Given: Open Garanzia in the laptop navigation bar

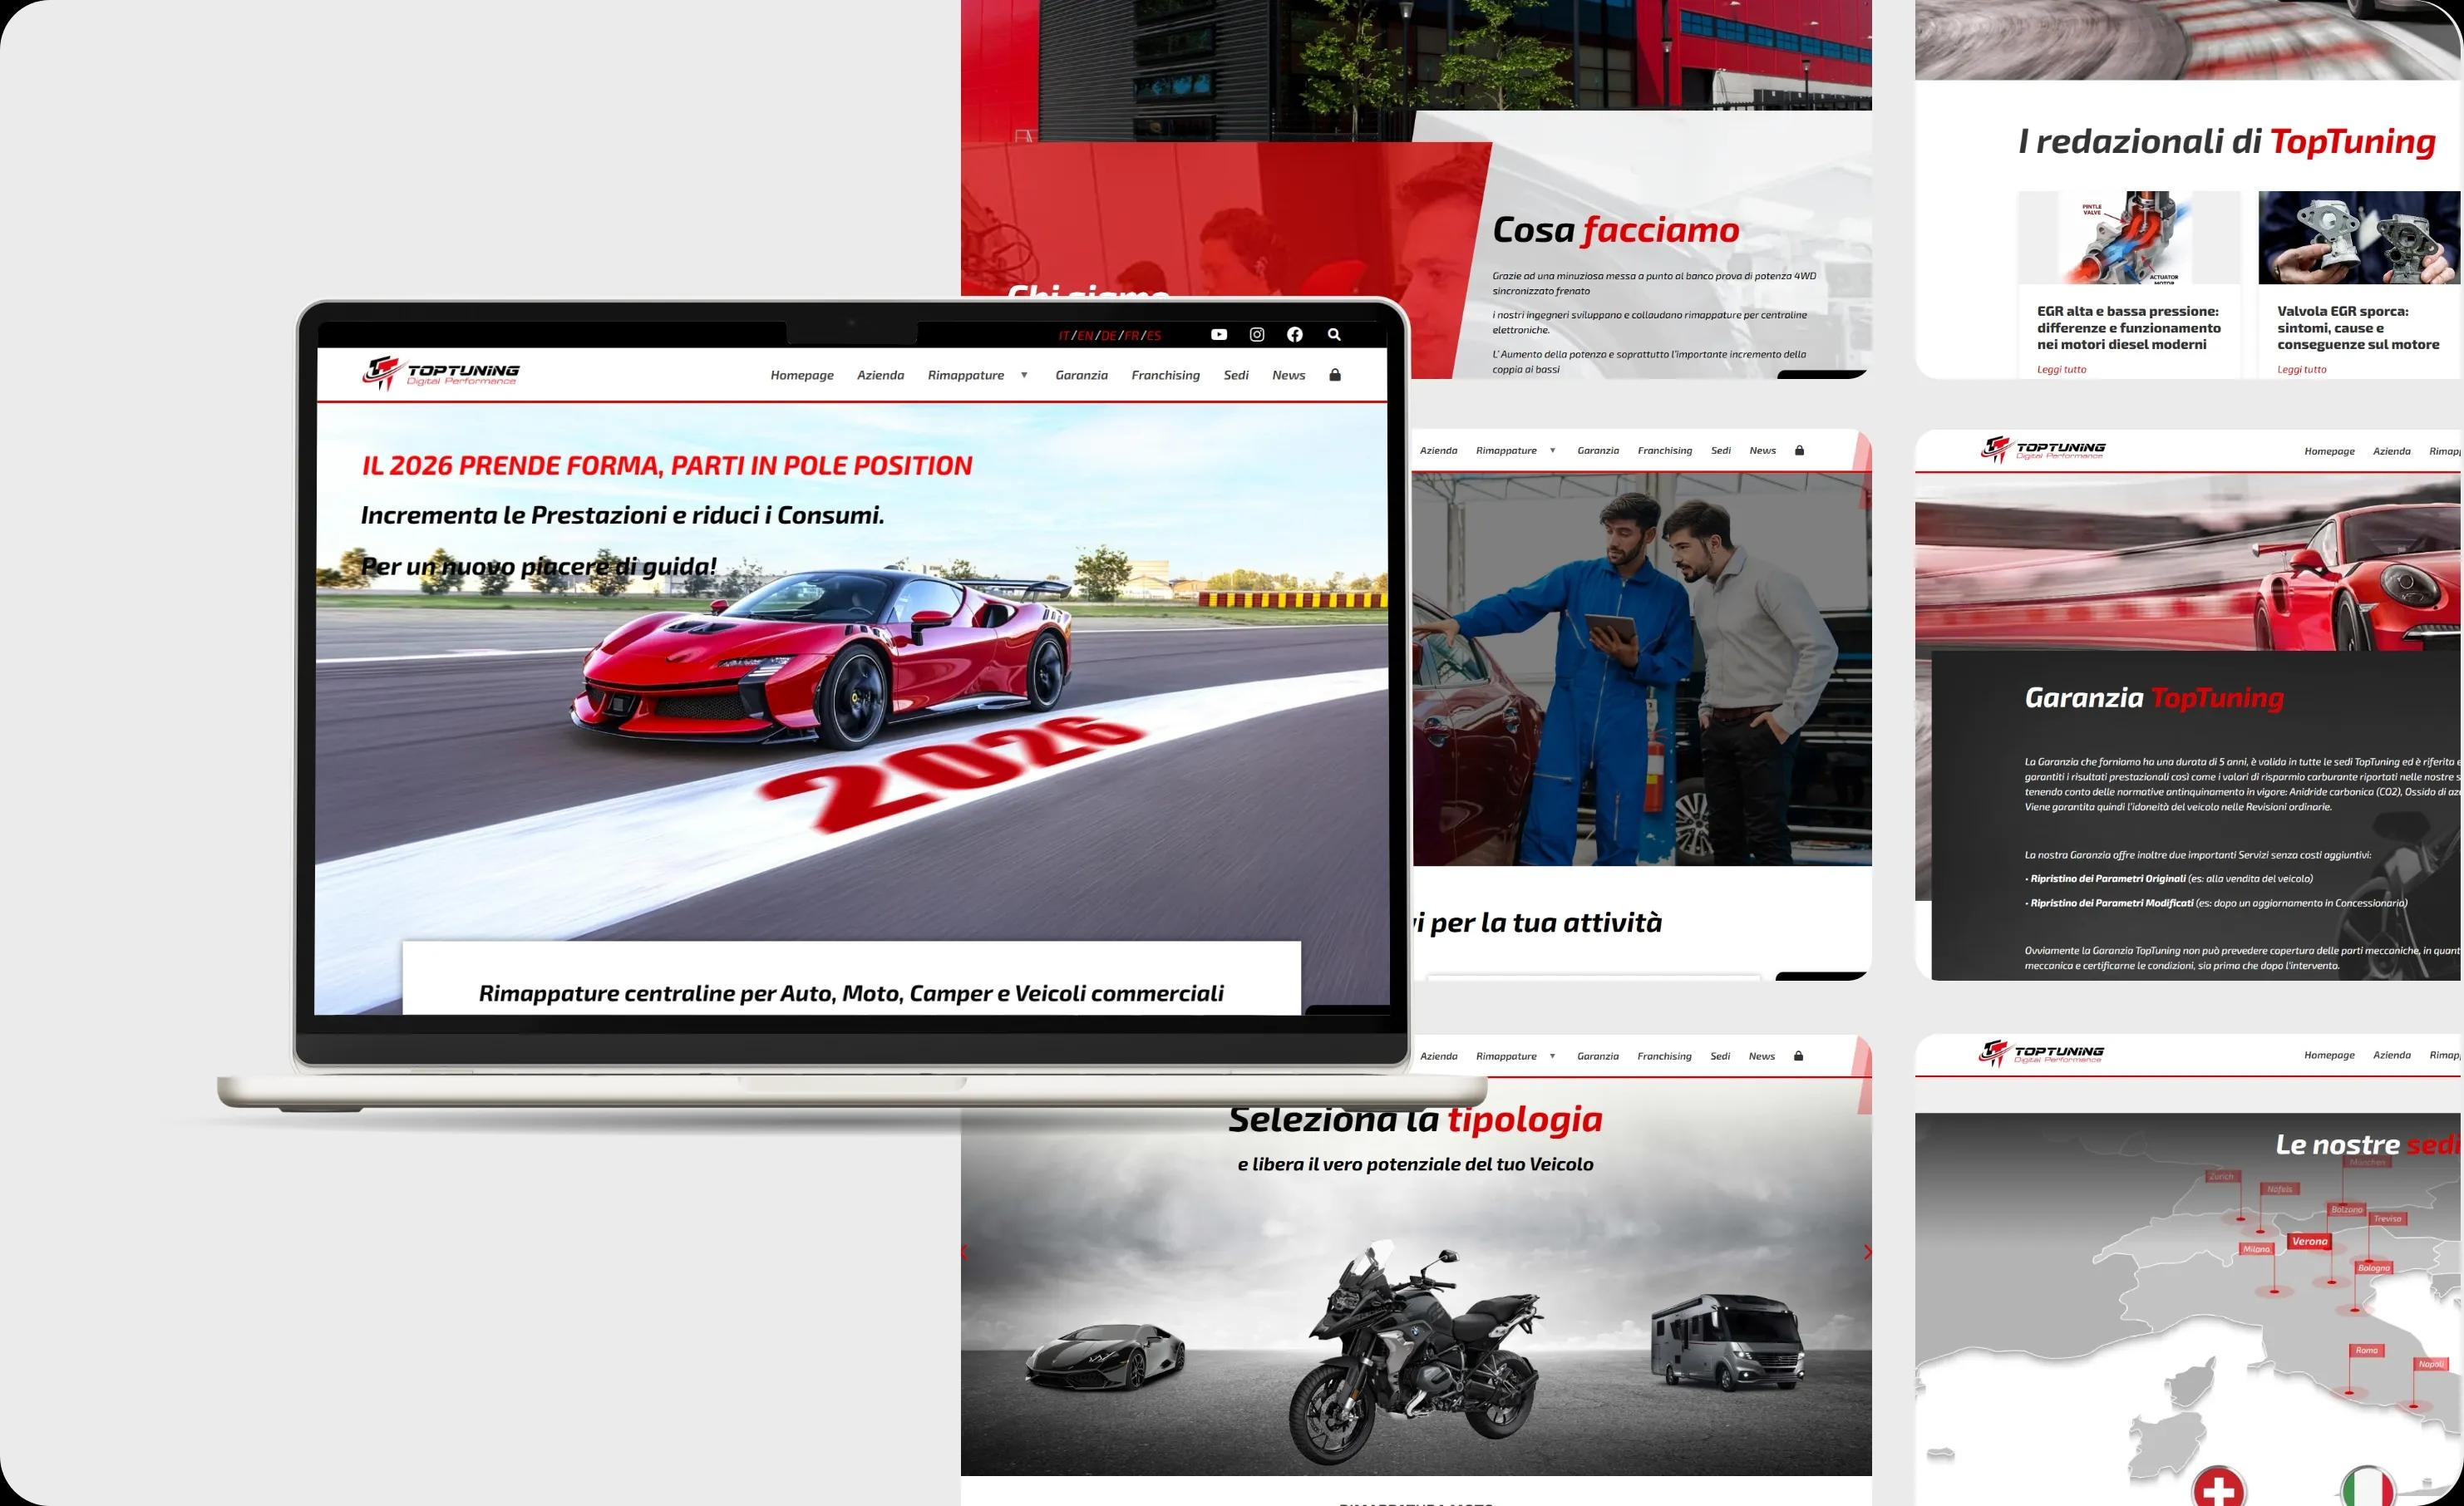Looking at the screenshot, I should coord(1082,375).
